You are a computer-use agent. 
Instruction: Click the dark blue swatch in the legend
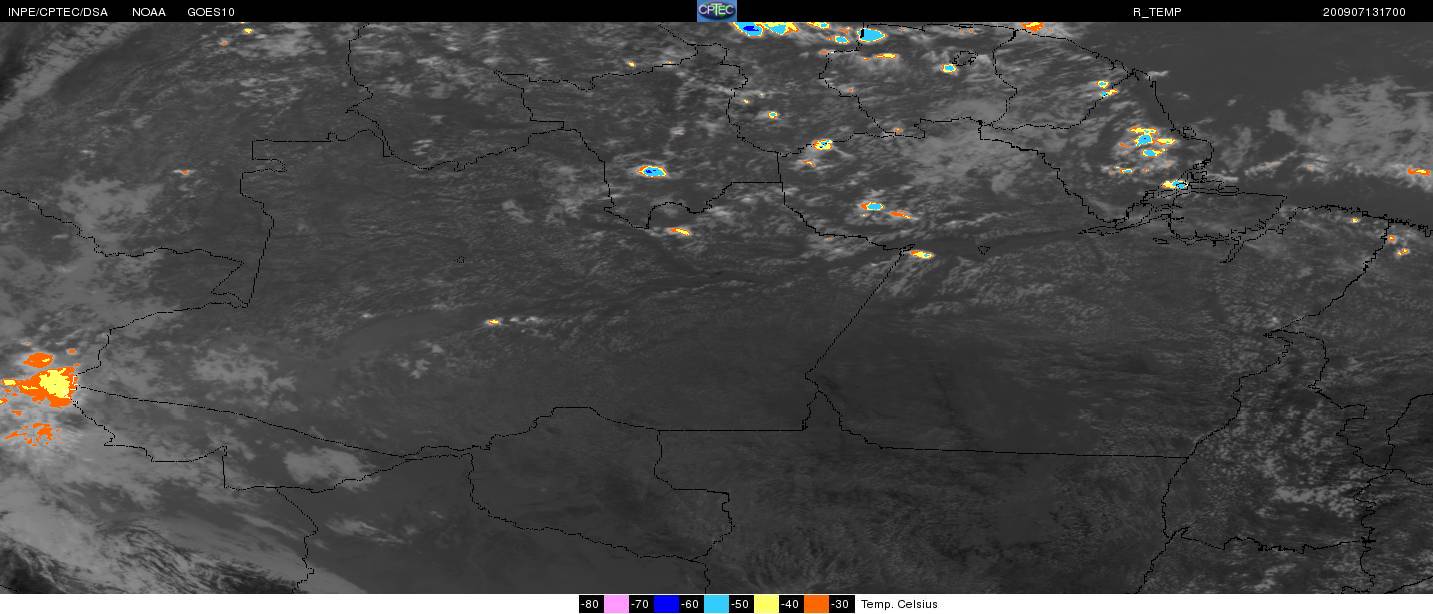666,604
